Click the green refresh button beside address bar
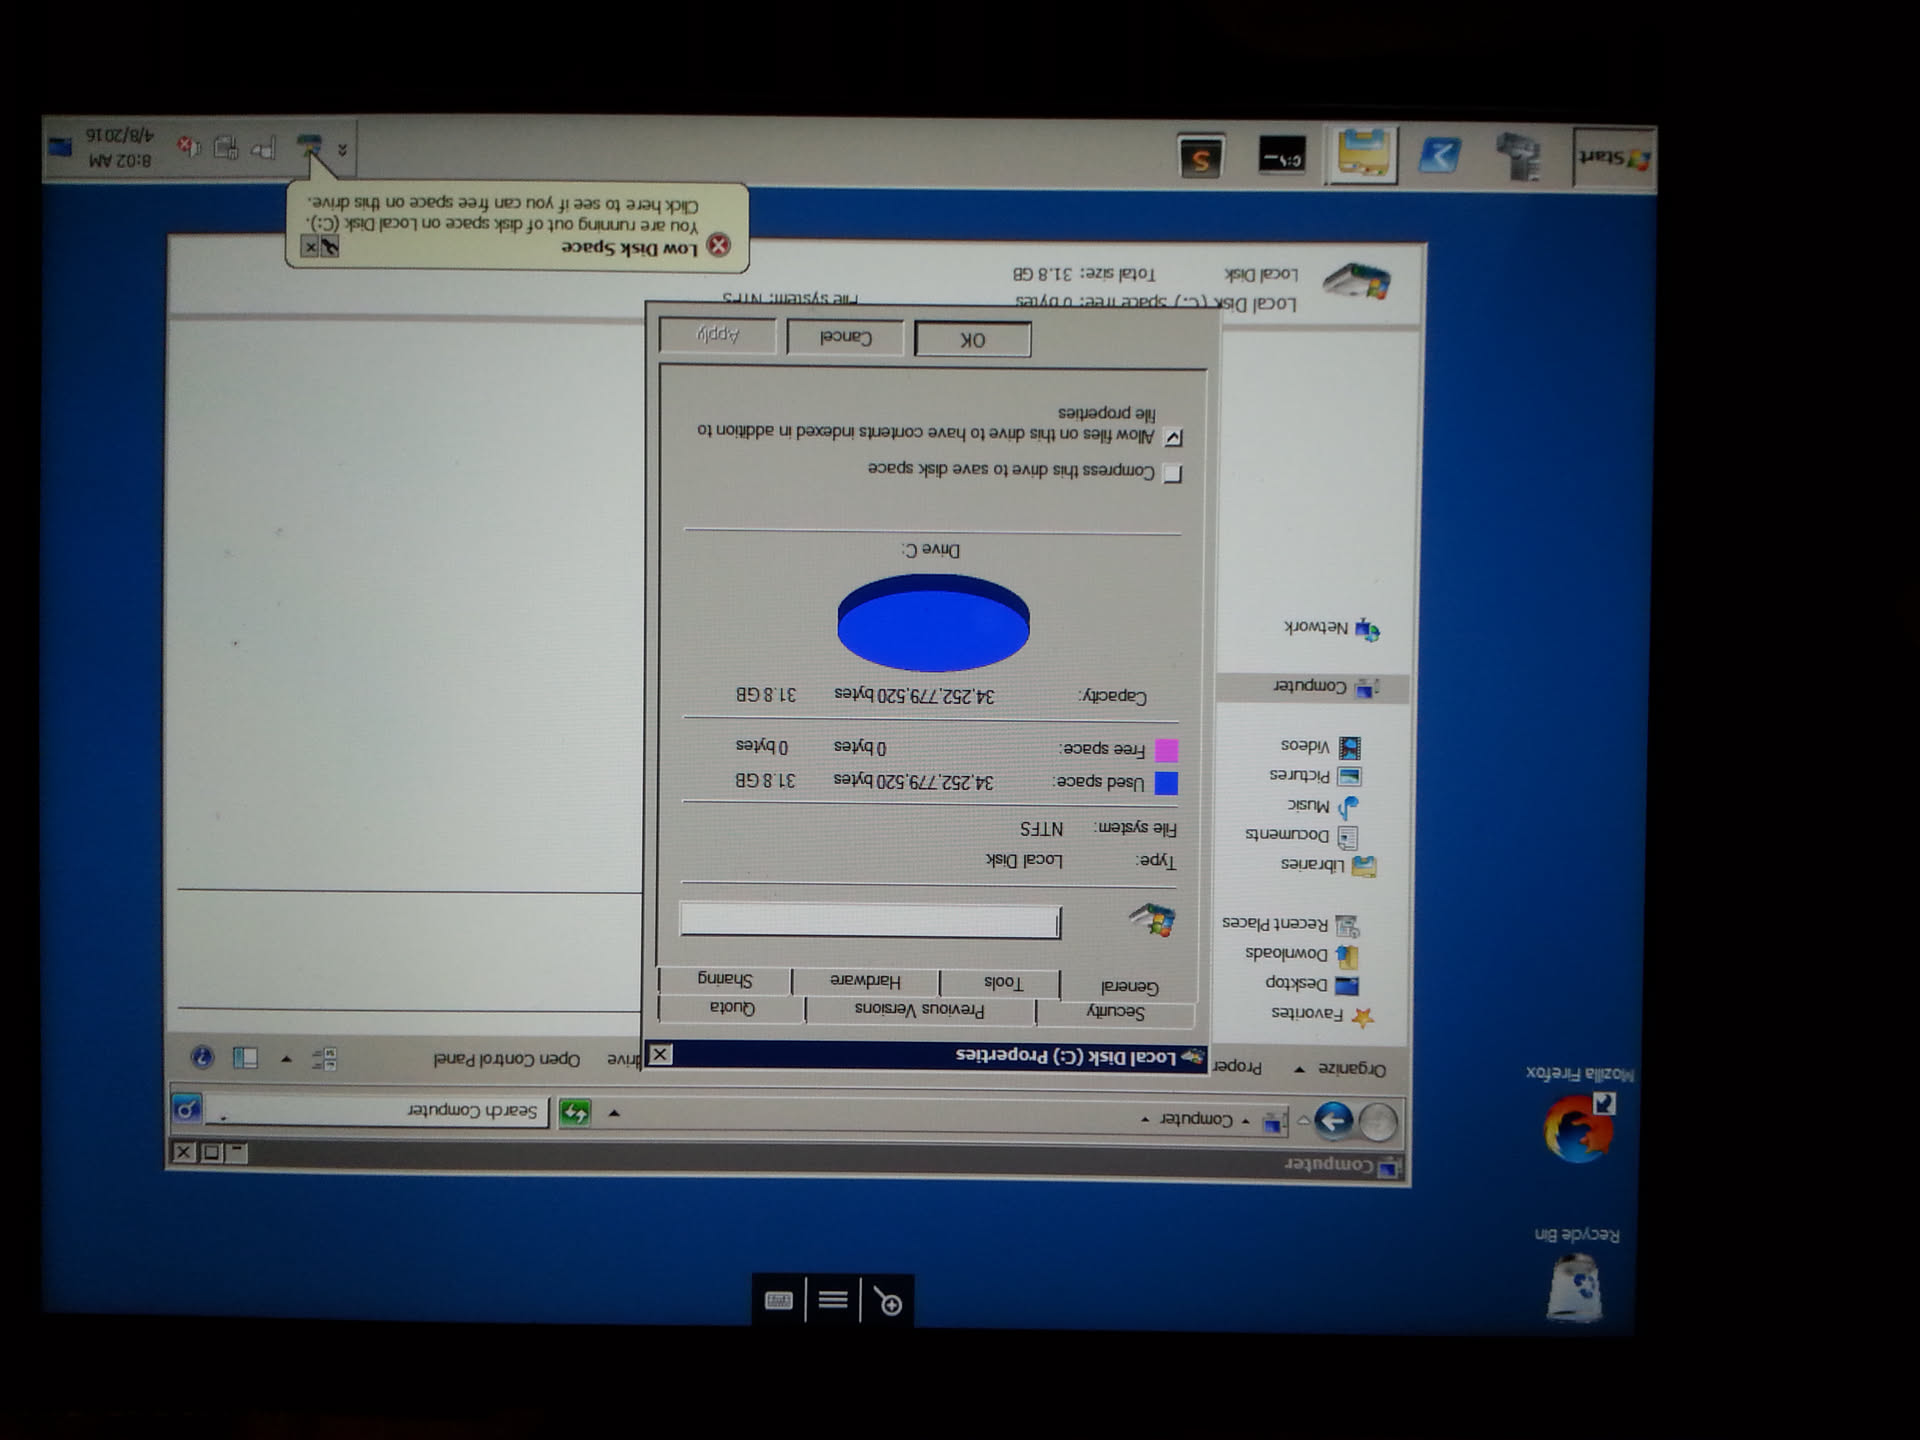This screenshot has width=1920, height=1440. [575, 1112]
